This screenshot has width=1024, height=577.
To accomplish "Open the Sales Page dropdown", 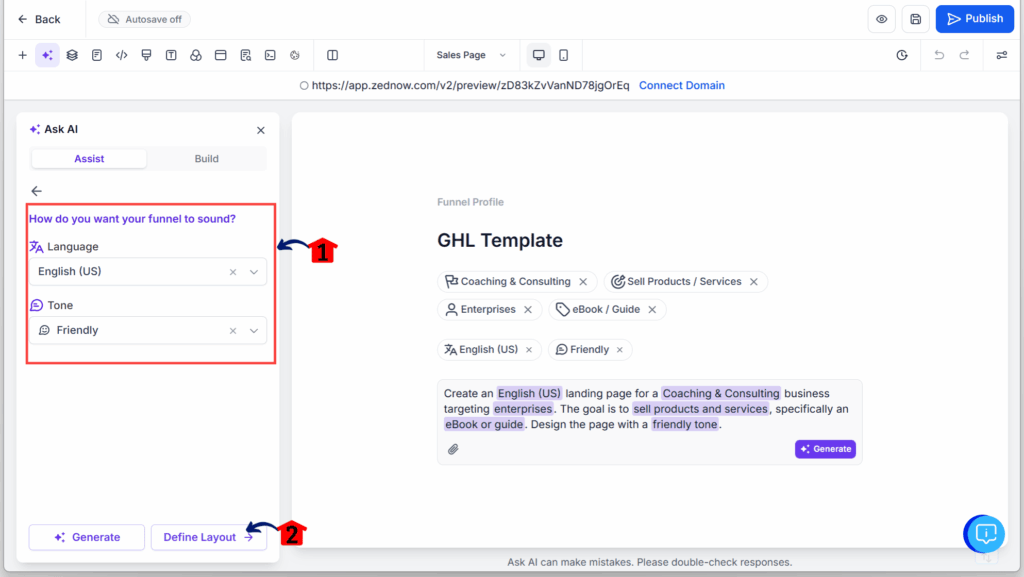I will (x=470, y=55).
